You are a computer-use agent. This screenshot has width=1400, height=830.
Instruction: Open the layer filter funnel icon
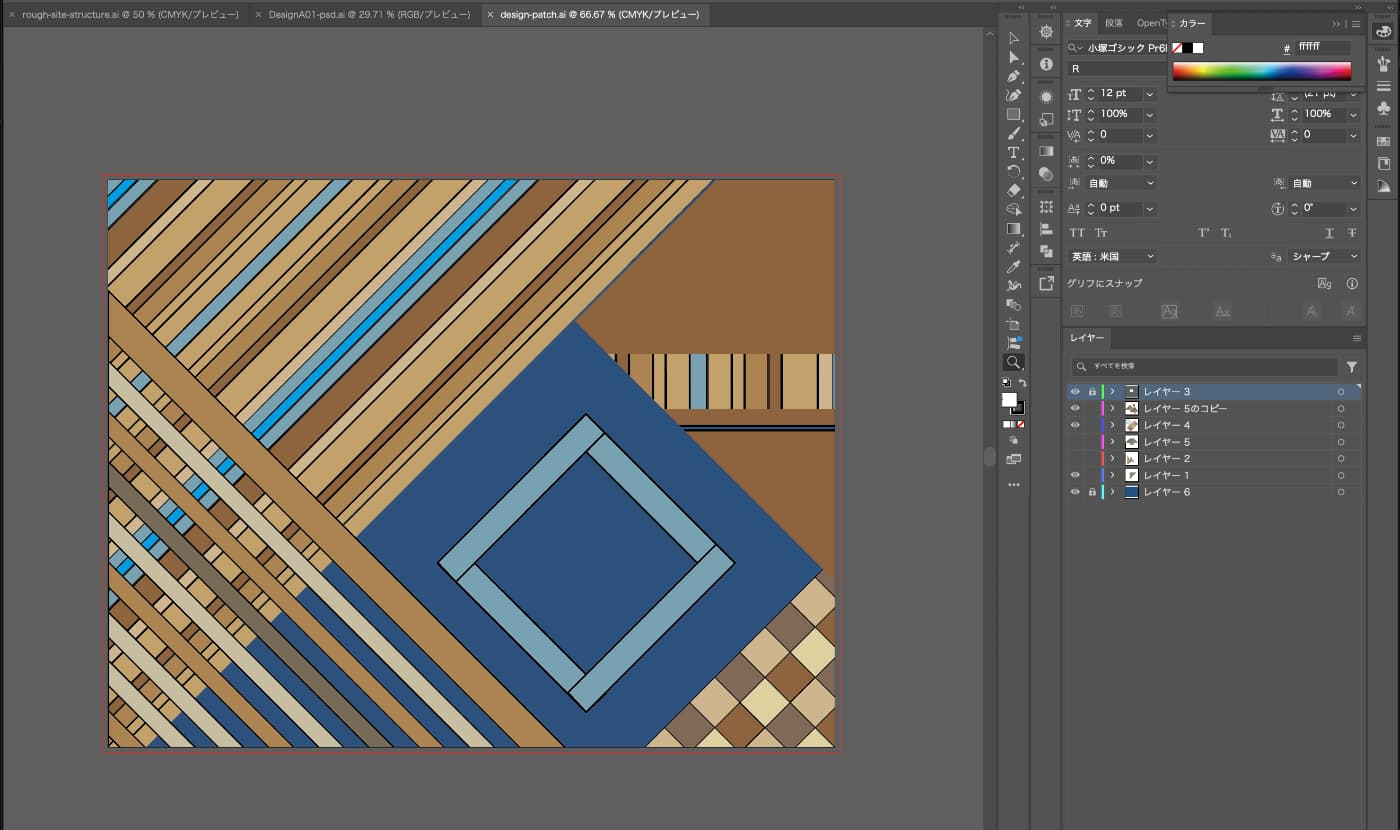pyautogui.click(x=1352, y=367)
